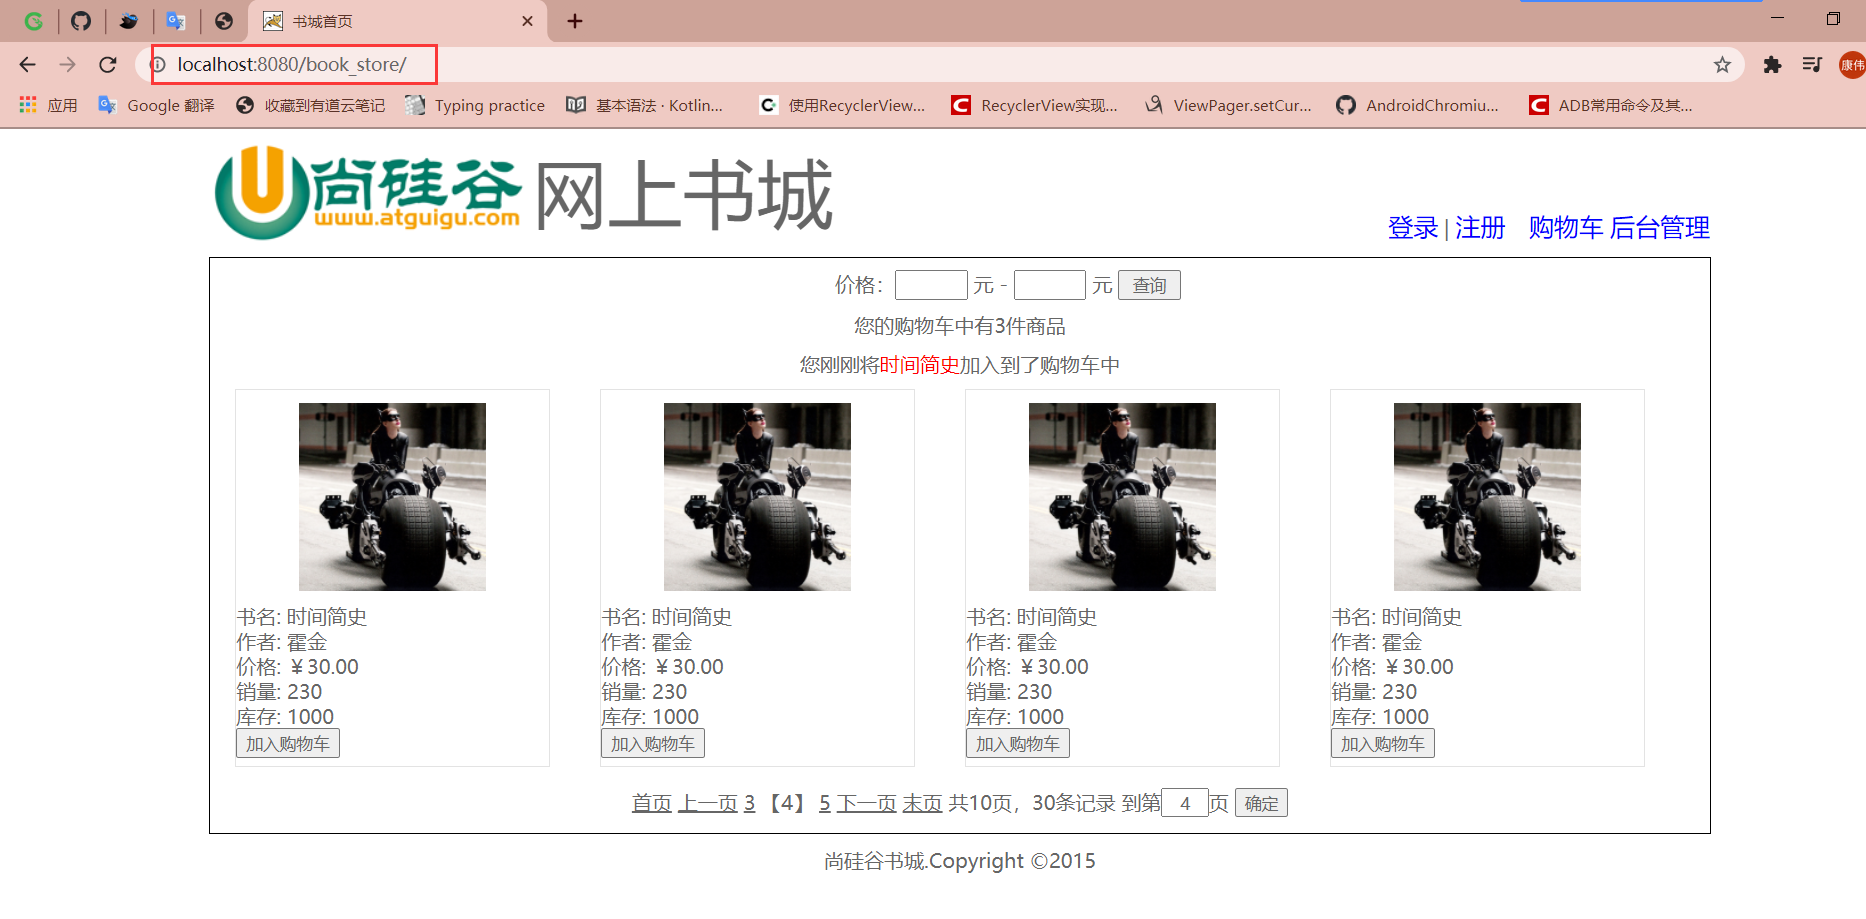Viewport: 1866px width, 919px height.
Task: Open the Google 翻译 bookmark
Action: [x=157, y=105]
